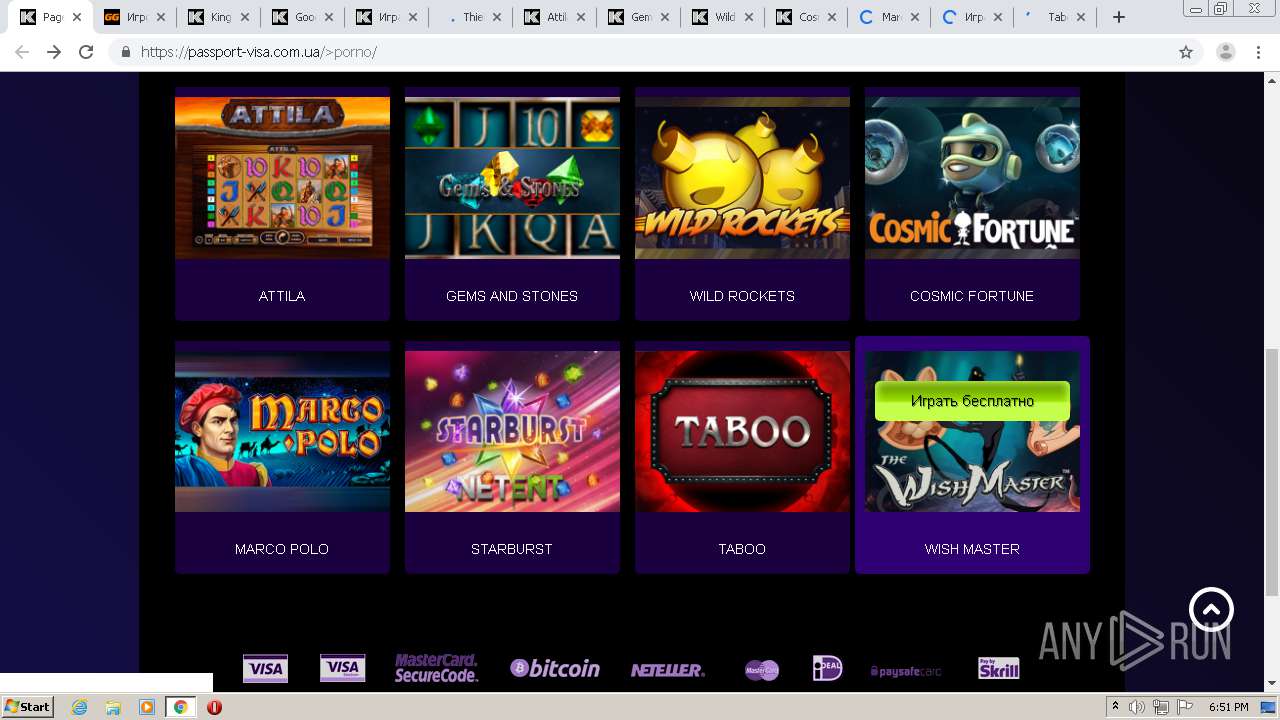Click the bitcoin payment logo

pyautogui.click(x=555, y=668)
